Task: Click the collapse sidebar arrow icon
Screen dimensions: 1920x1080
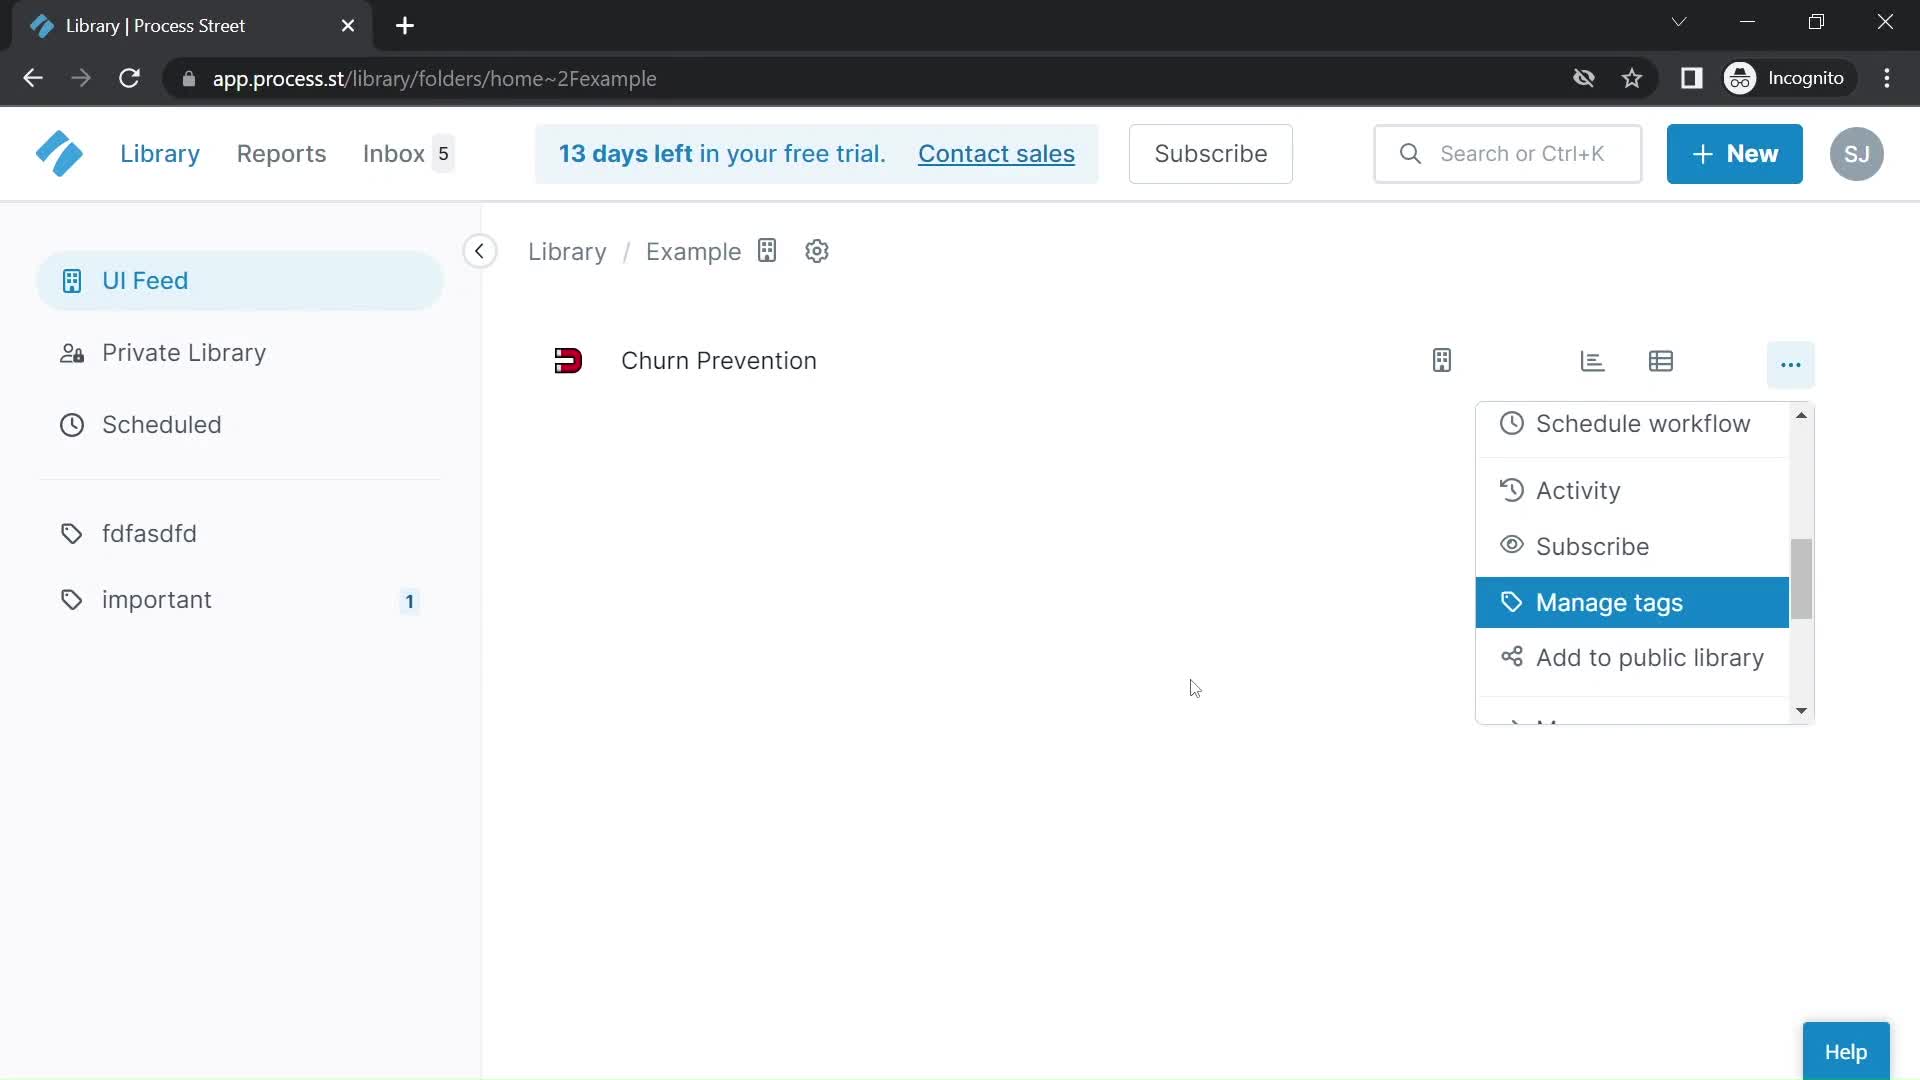Action: 479,252
